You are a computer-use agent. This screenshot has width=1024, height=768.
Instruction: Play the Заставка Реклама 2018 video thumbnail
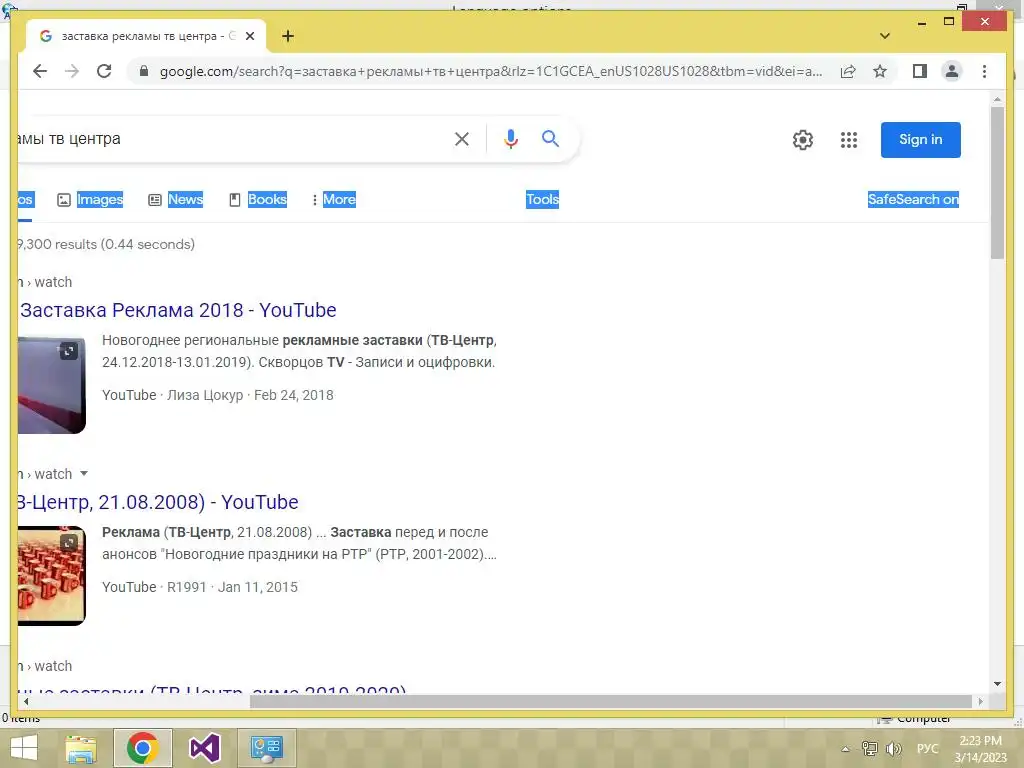pyautogui.click(x=52, y=385)
